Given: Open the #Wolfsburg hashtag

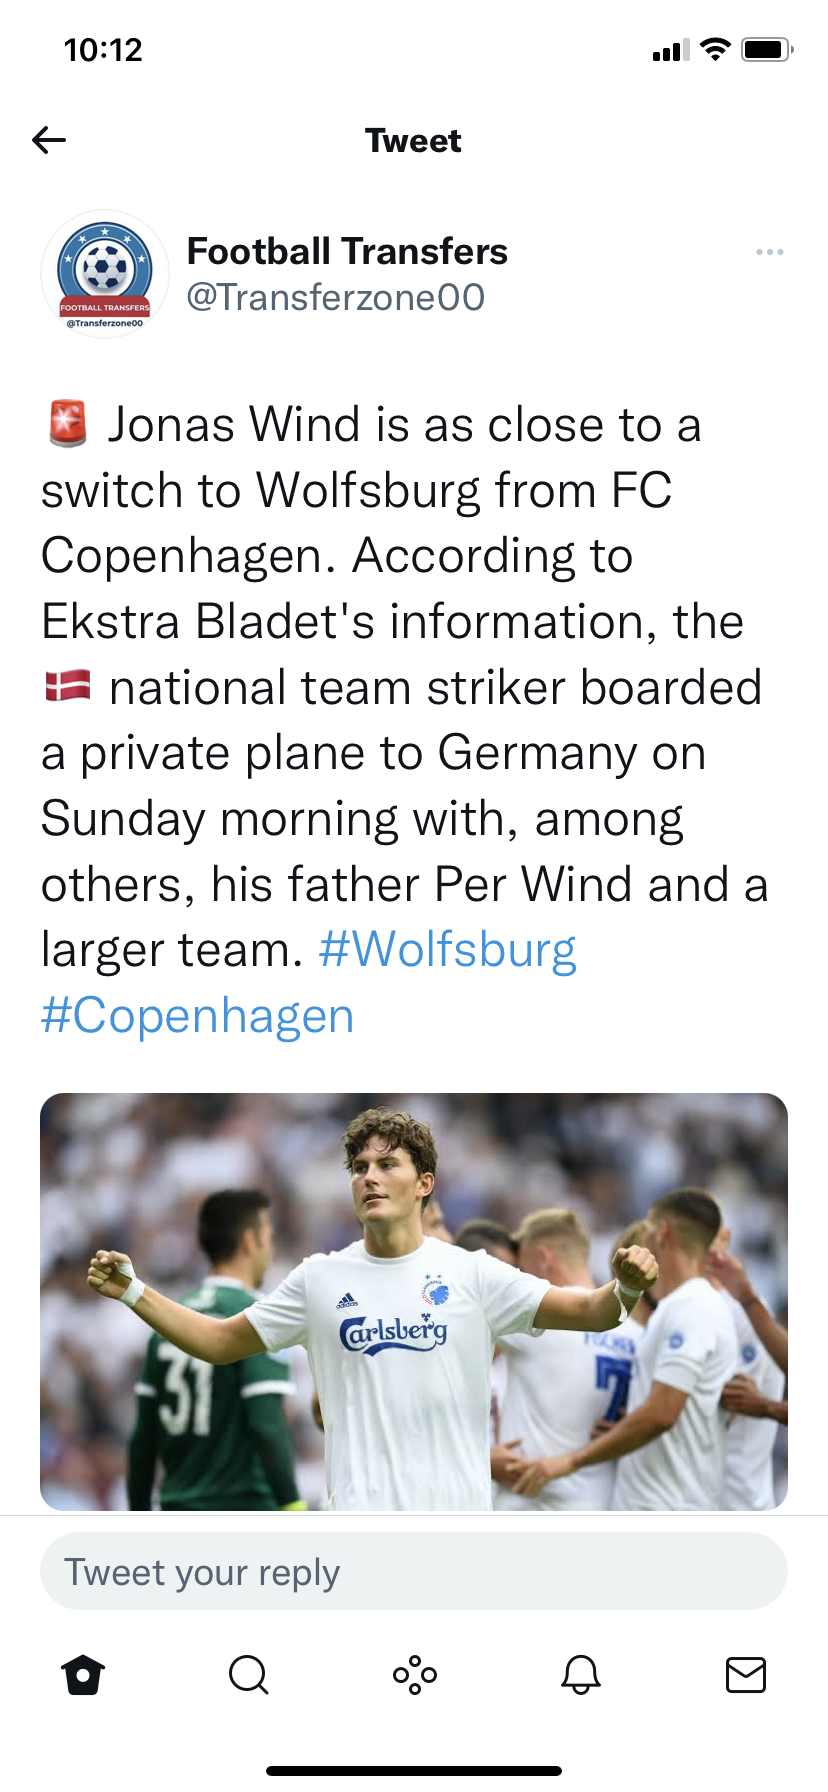Looking at the screenshot, I should pos(447,949).
